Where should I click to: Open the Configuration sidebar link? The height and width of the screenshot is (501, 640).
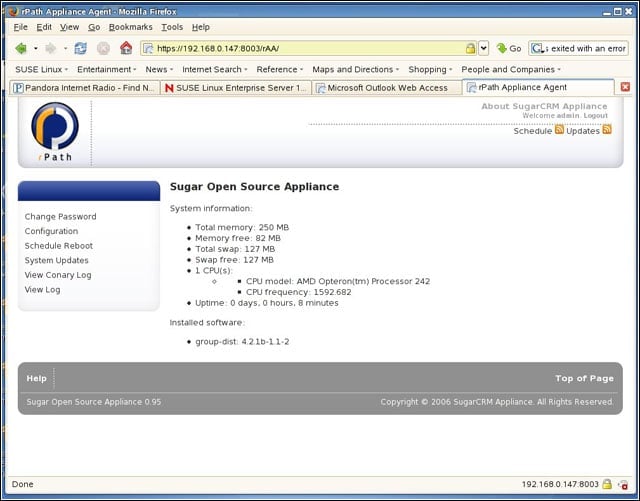pyautogui.click(x=51, y=231)
